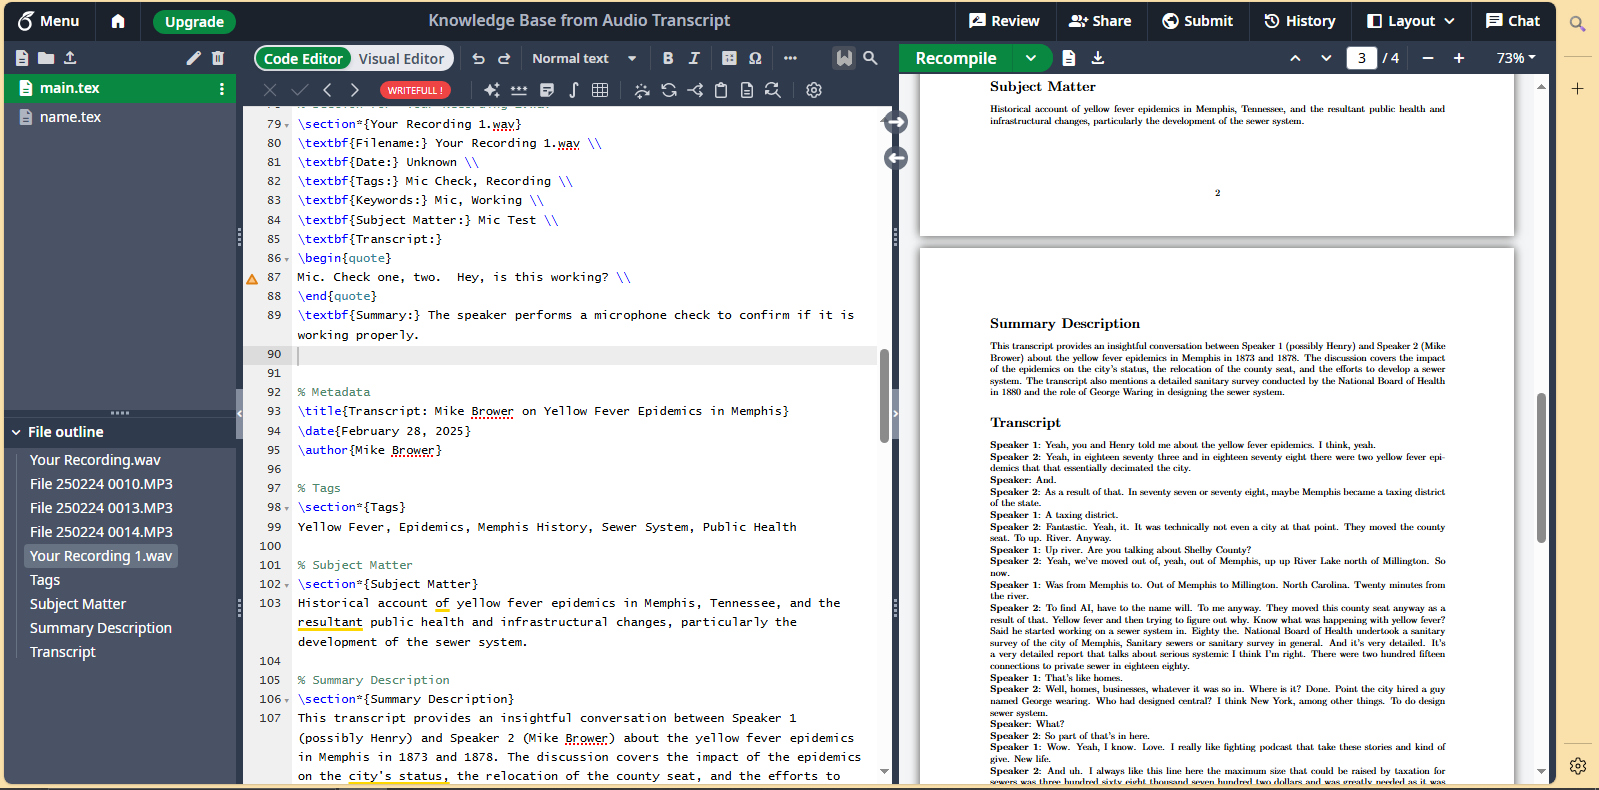Delete the selected file with the trash icon
This screenshot has width=1599, height=790.
click(x=218, y=58)
